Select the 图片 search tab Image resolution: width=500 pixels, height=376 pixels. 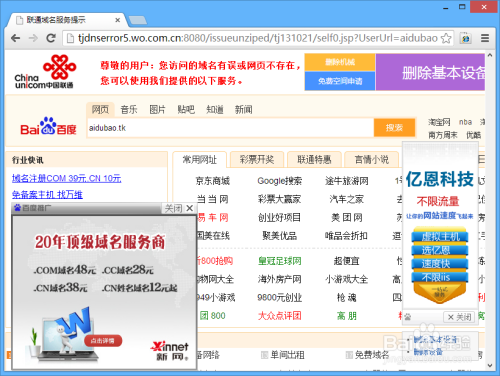(x=157, y=109)
